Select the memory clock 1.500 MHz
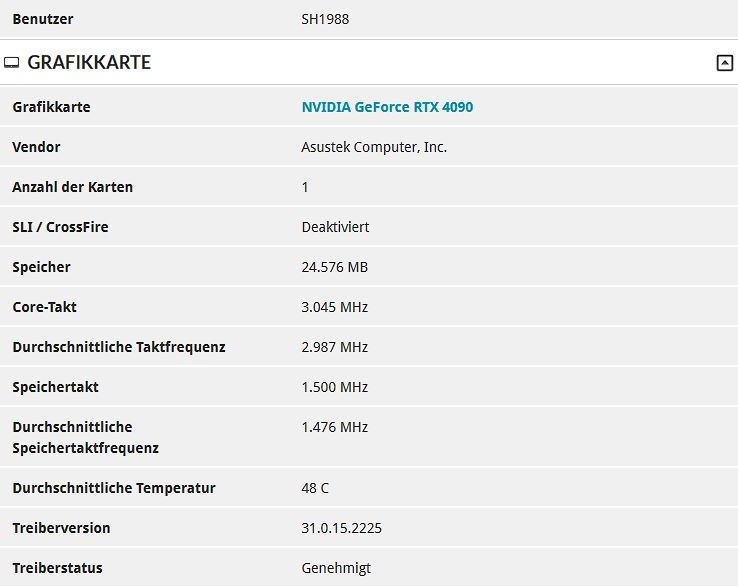The image size is (738, 587). 335,387
